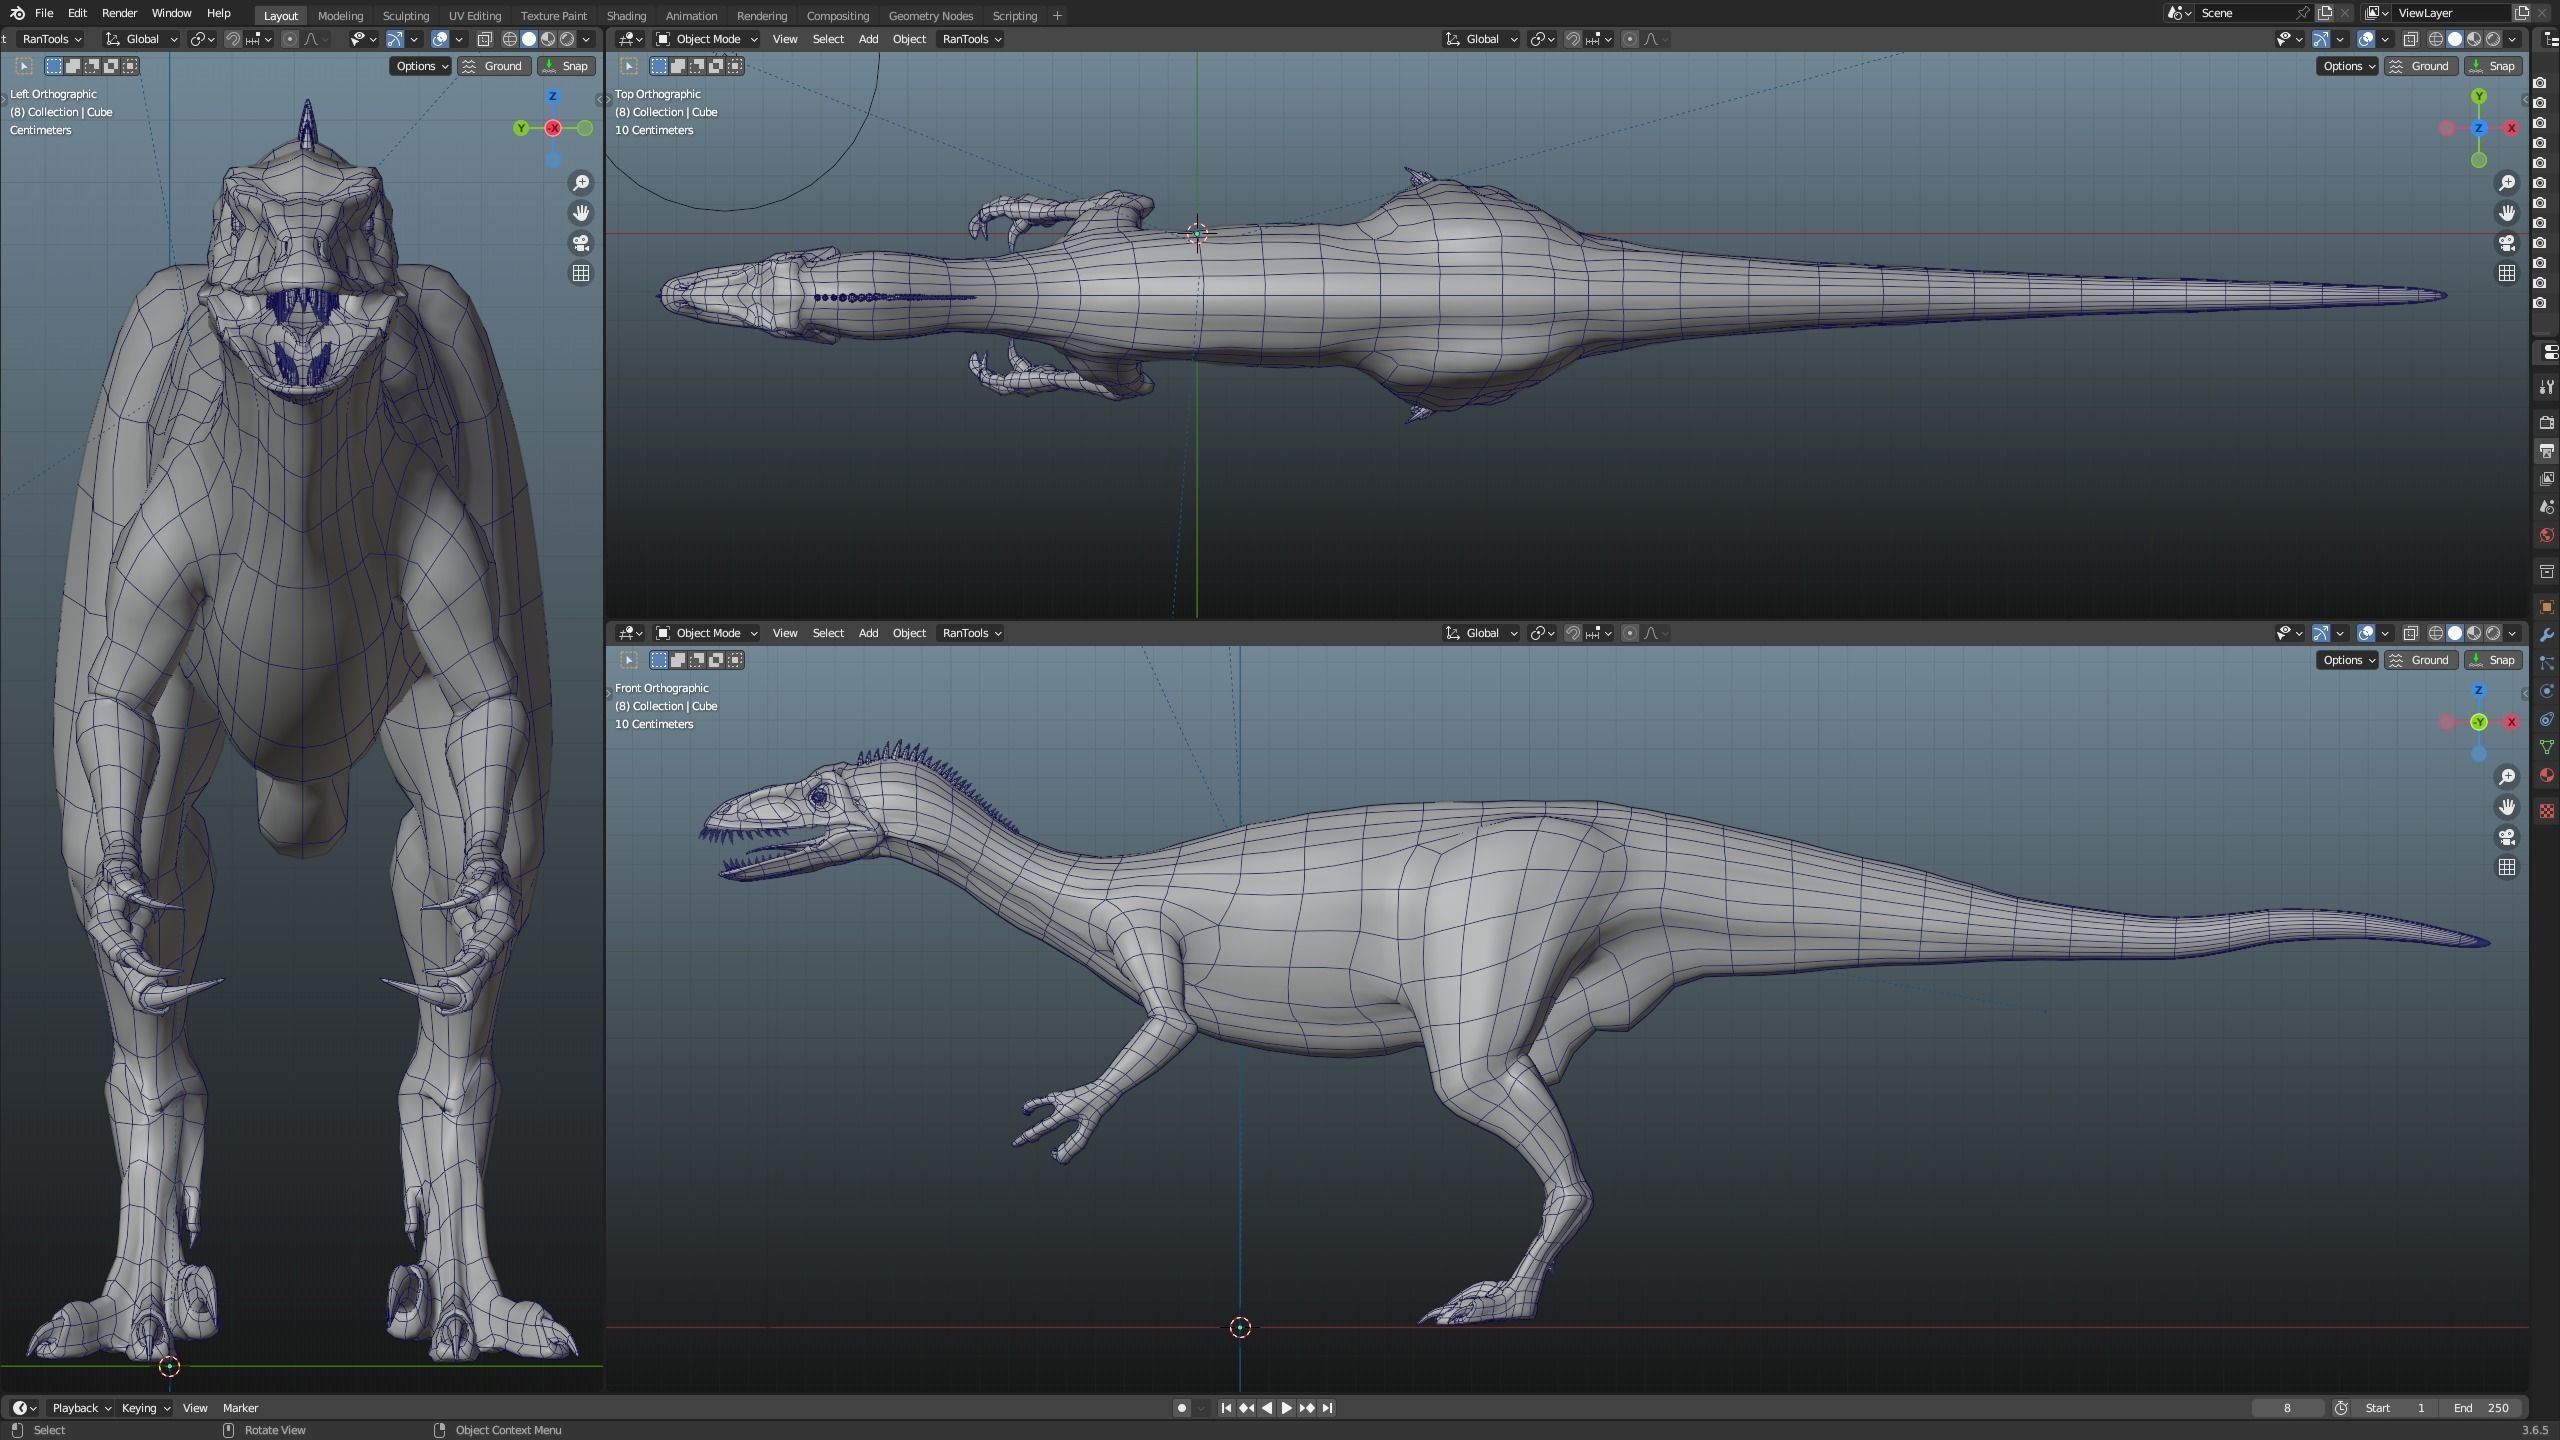Switch to the Sculpting workspace tab
The width and height of the screenshot is (2560, 1440).
point(405,15)
